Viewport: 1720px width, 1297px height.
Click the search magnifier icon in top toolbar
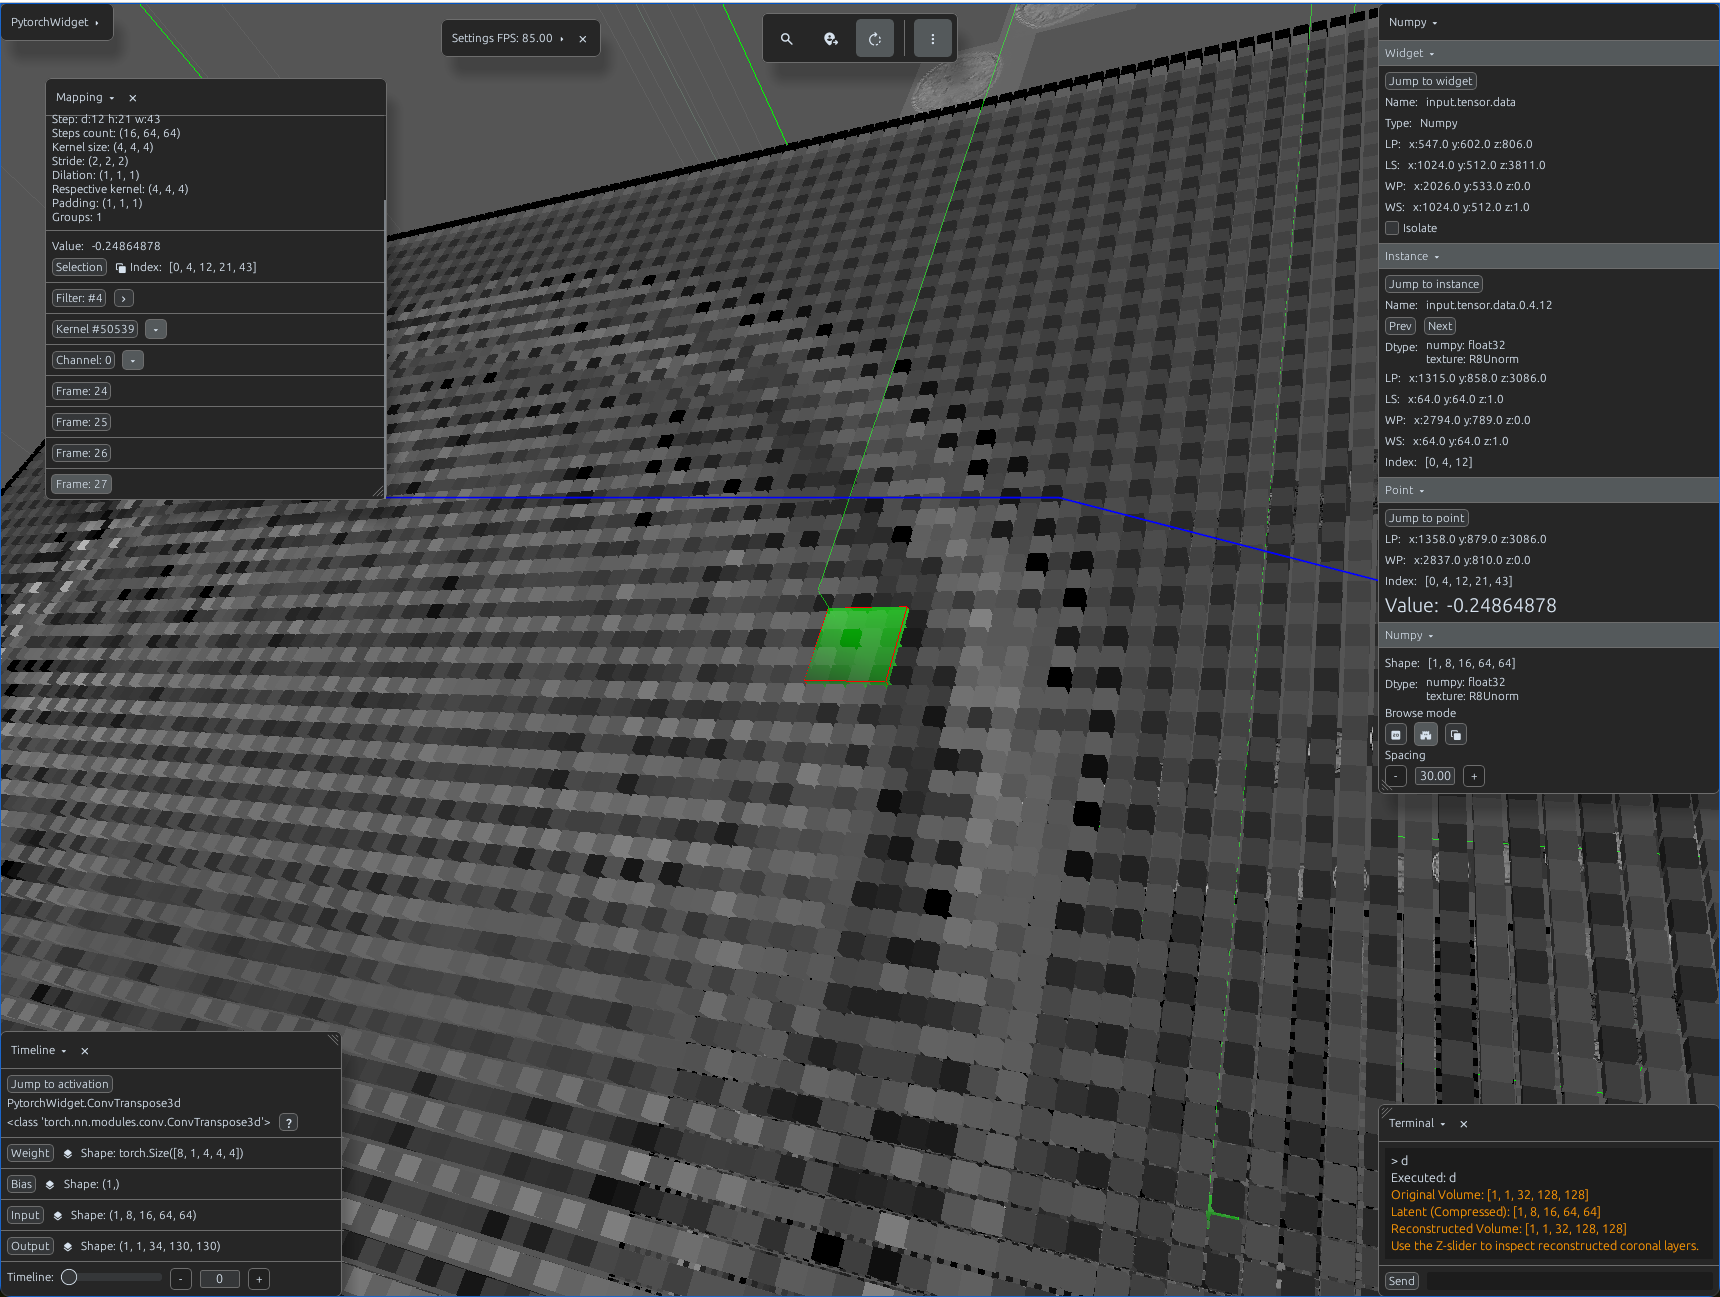click(x=787, y=39)
